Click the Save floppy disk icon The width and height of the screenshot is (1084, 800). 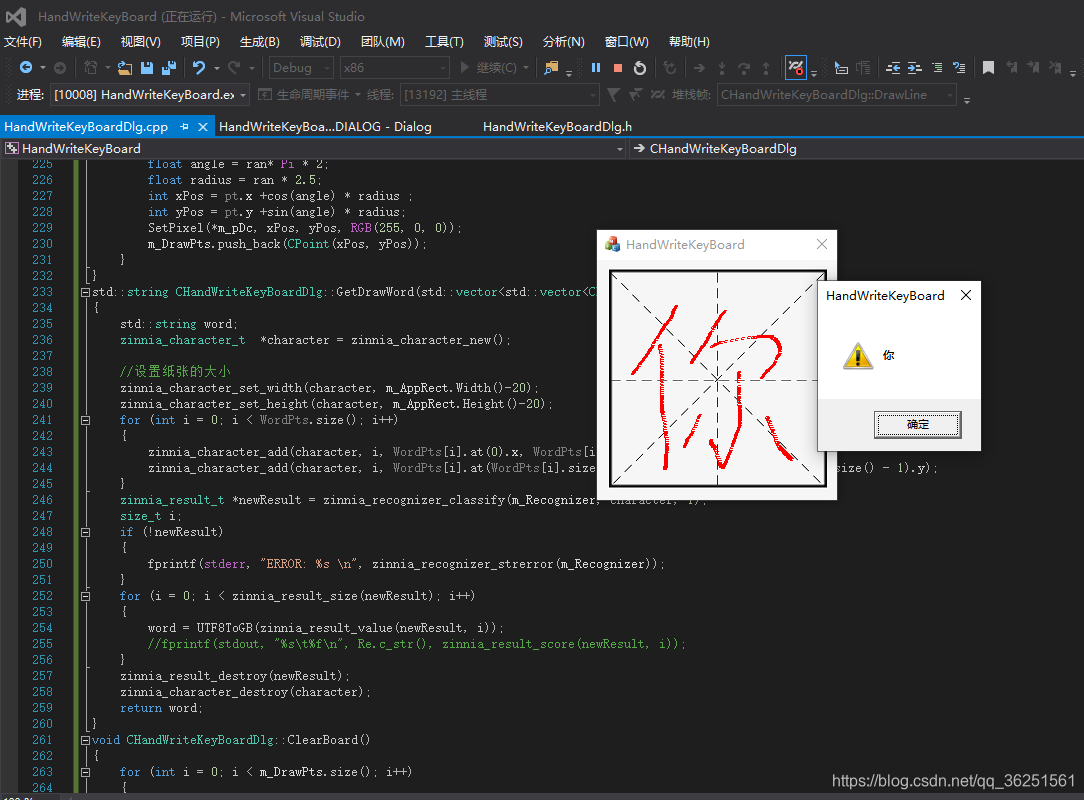(147, 68)
